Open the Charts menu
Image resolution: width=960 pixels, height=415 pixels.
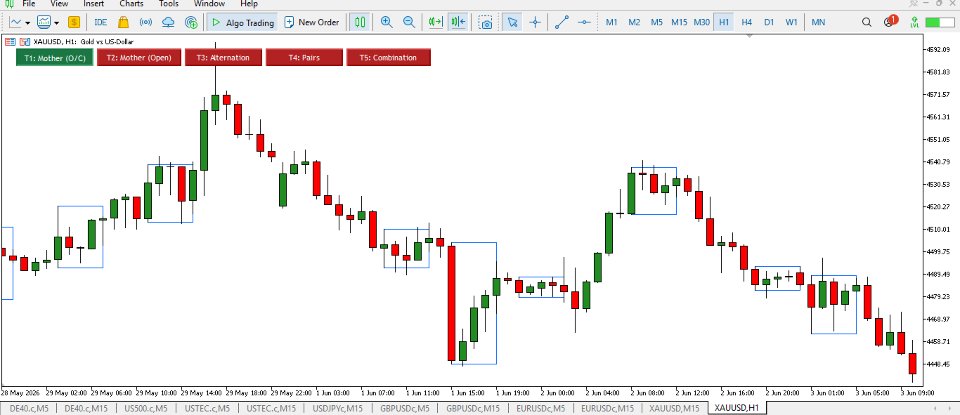(132, 4)
